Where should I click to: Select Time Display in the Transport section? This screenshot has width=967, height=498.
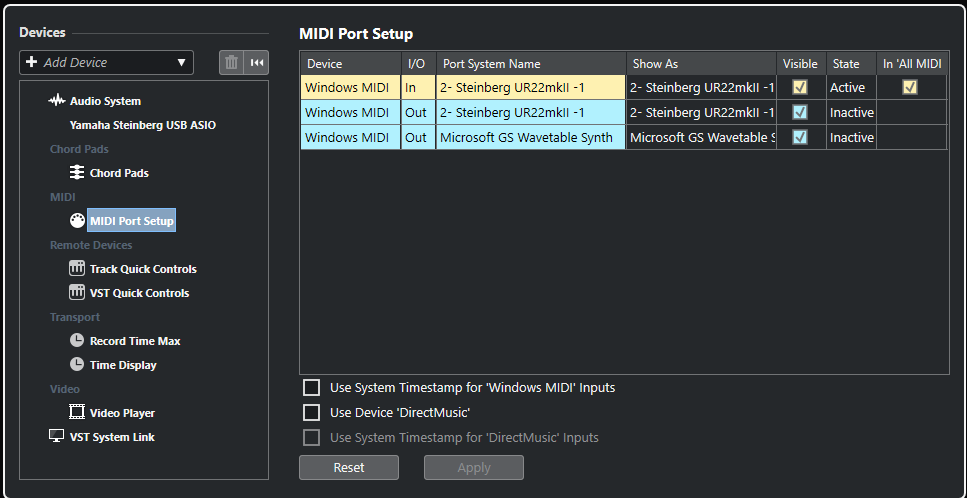tap(123, 365)
